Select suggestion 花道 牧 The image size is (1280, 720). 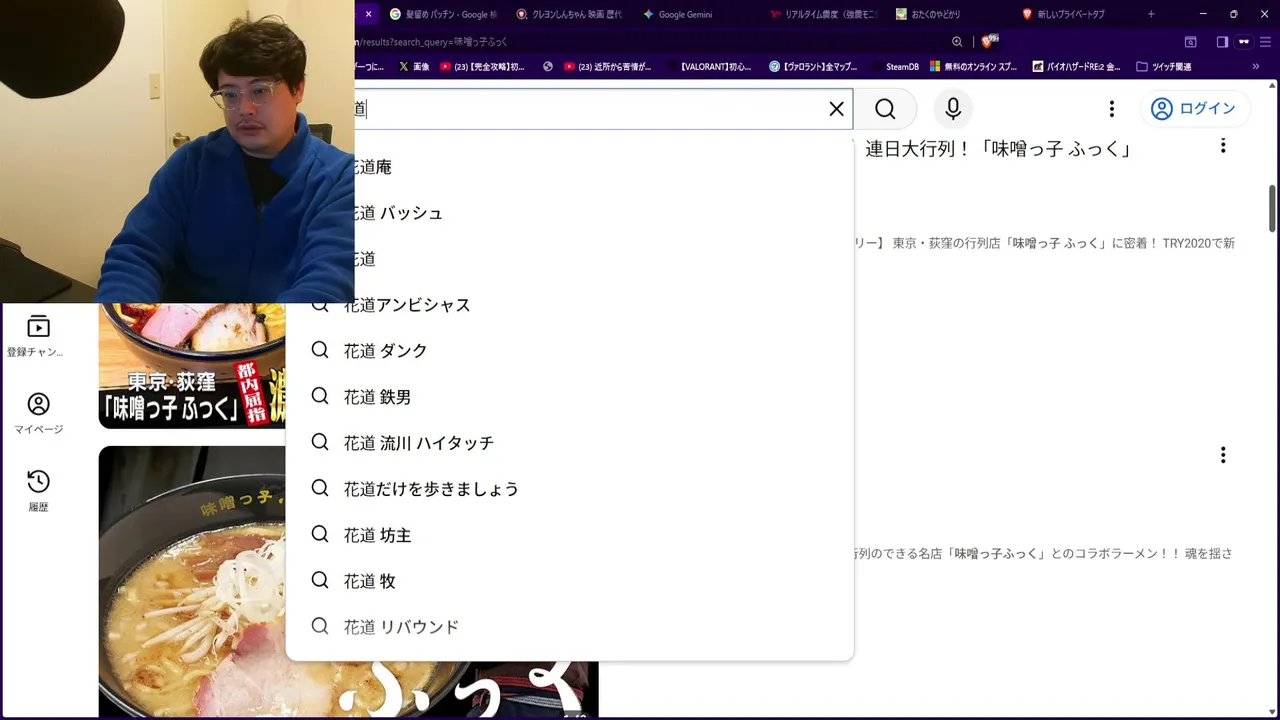tap(570, 581)
